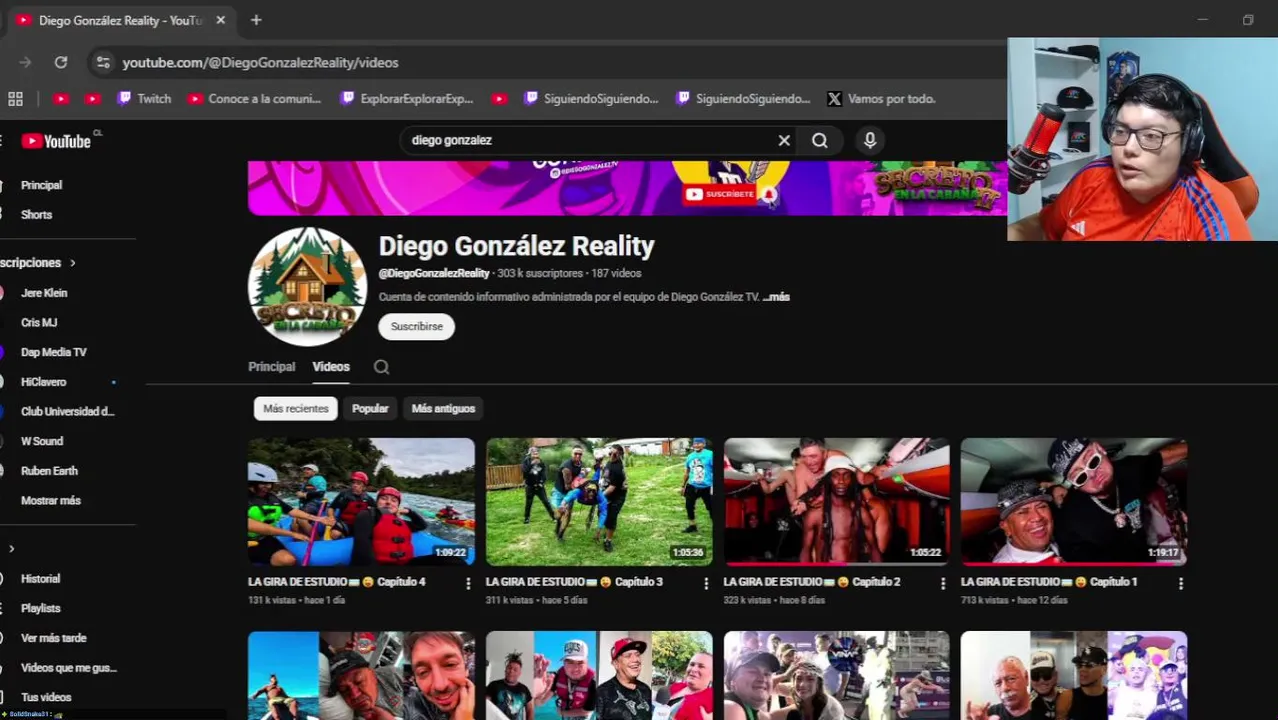Open the Capítulo 1 video thumbnail

[x=1074, y=502]
